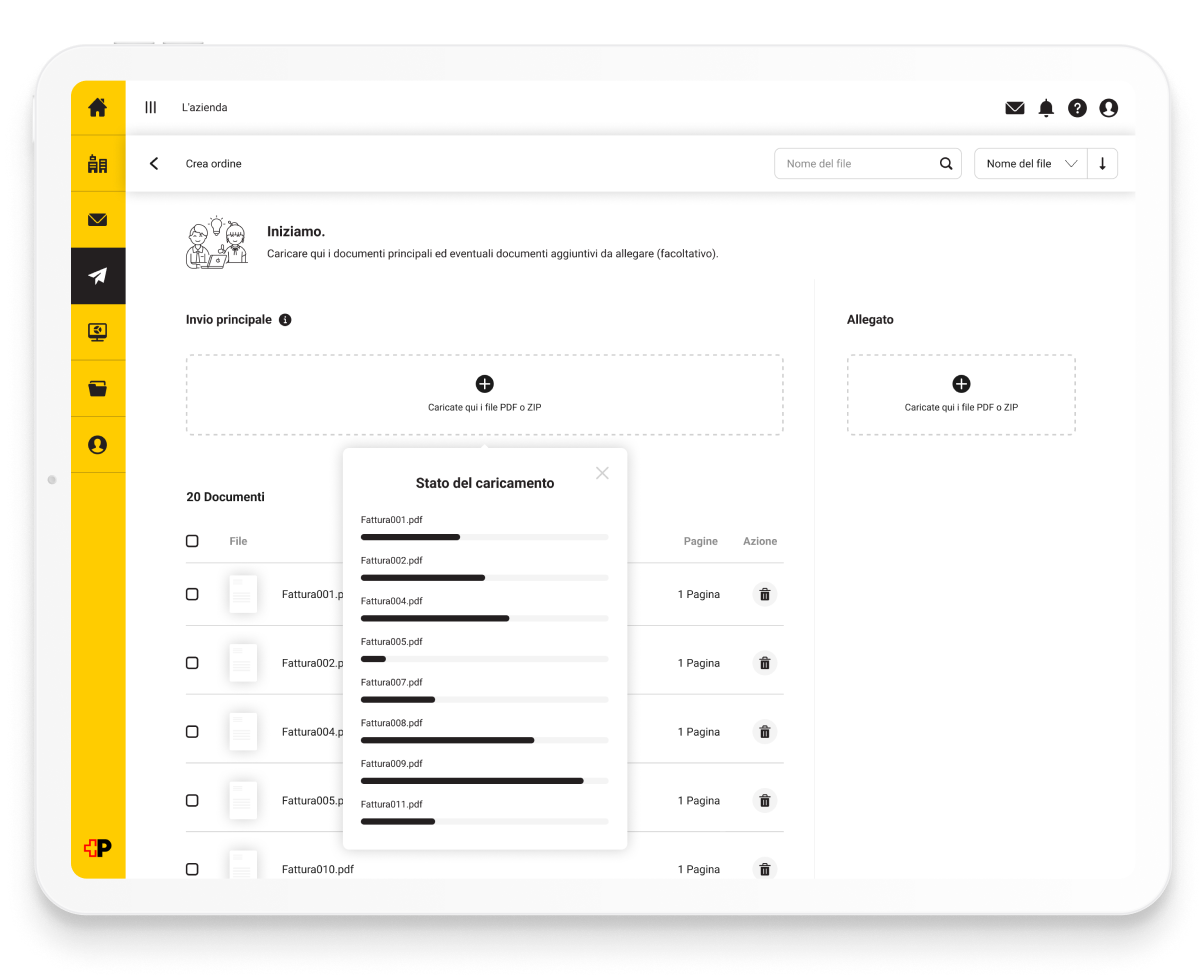Open the archive box icon in sidebar
Screen dimensions: 1204x980
pos(97,389)
